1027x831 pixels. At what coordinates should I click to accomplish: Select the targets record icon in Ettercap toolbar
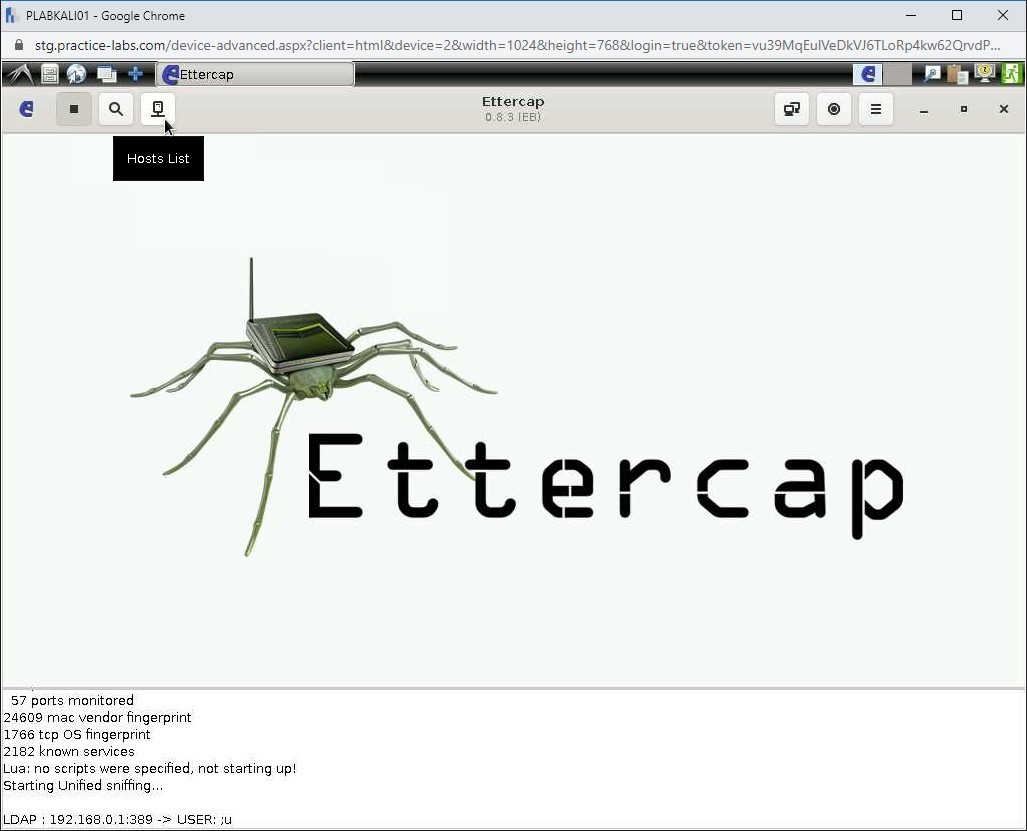[x=834, y=109]
